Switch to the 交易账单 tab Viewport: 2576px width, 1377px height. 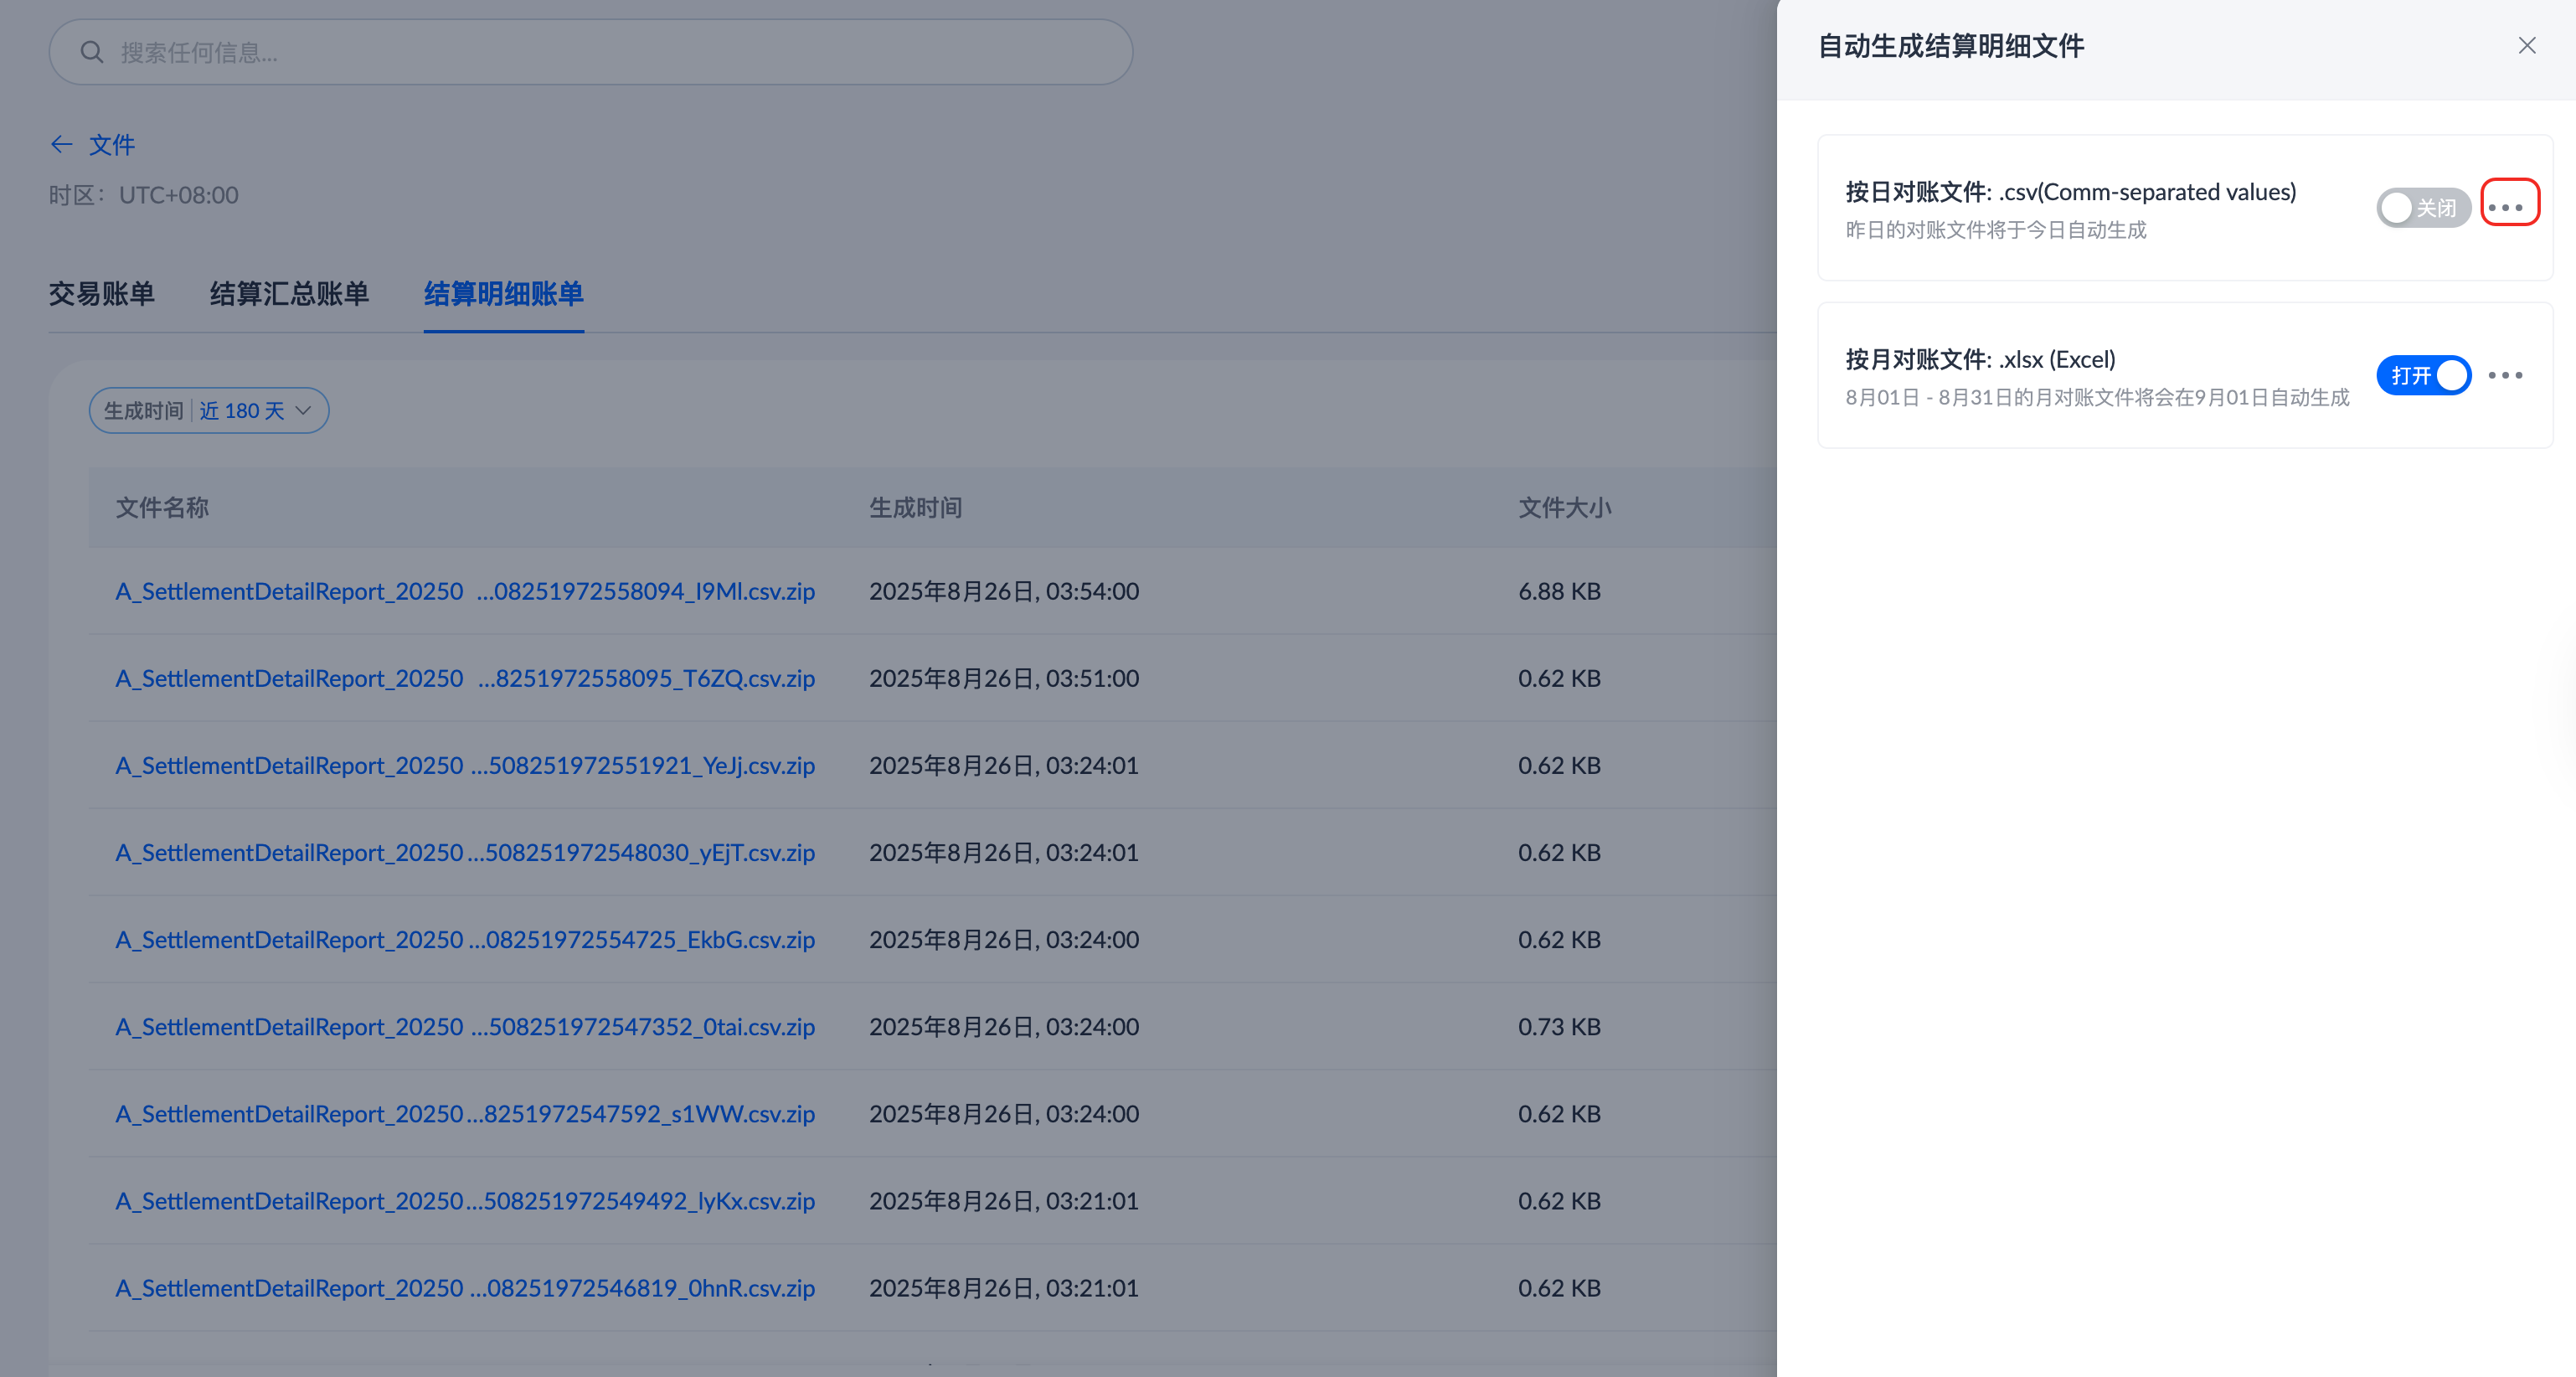point(102,294)
